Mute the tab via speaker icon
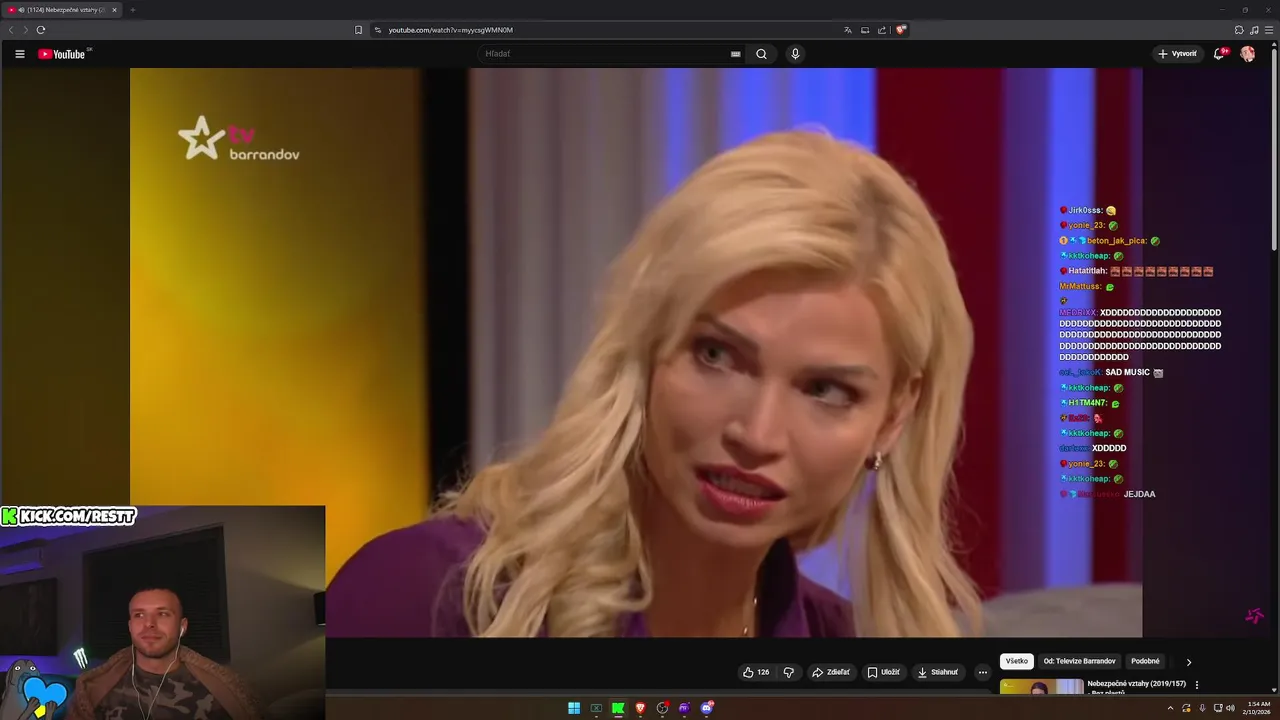The image size is (1280, 720). pos(22,10)
